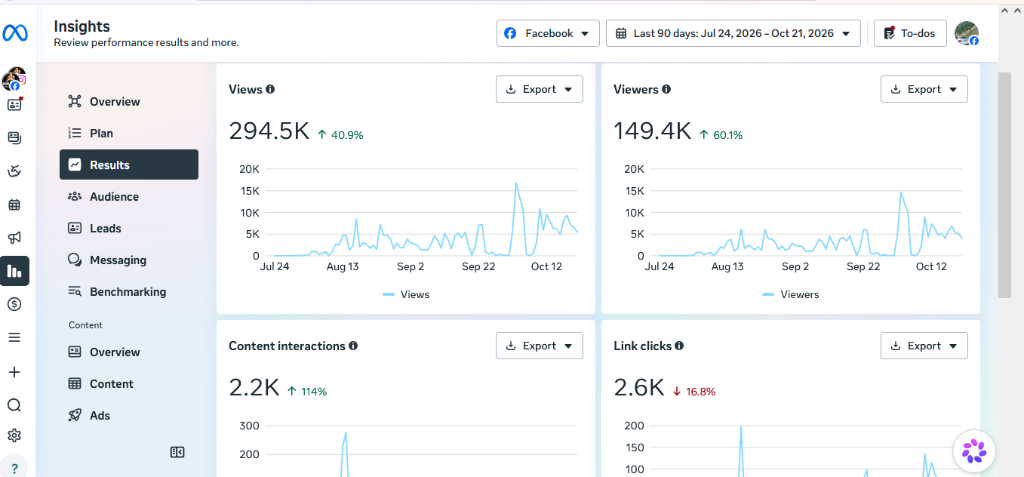Image resolution: width=1024 pixels, height=477 pixels.
Task: Click the 60.1% viewers increase indicator
Action: [x=721, y=135]
